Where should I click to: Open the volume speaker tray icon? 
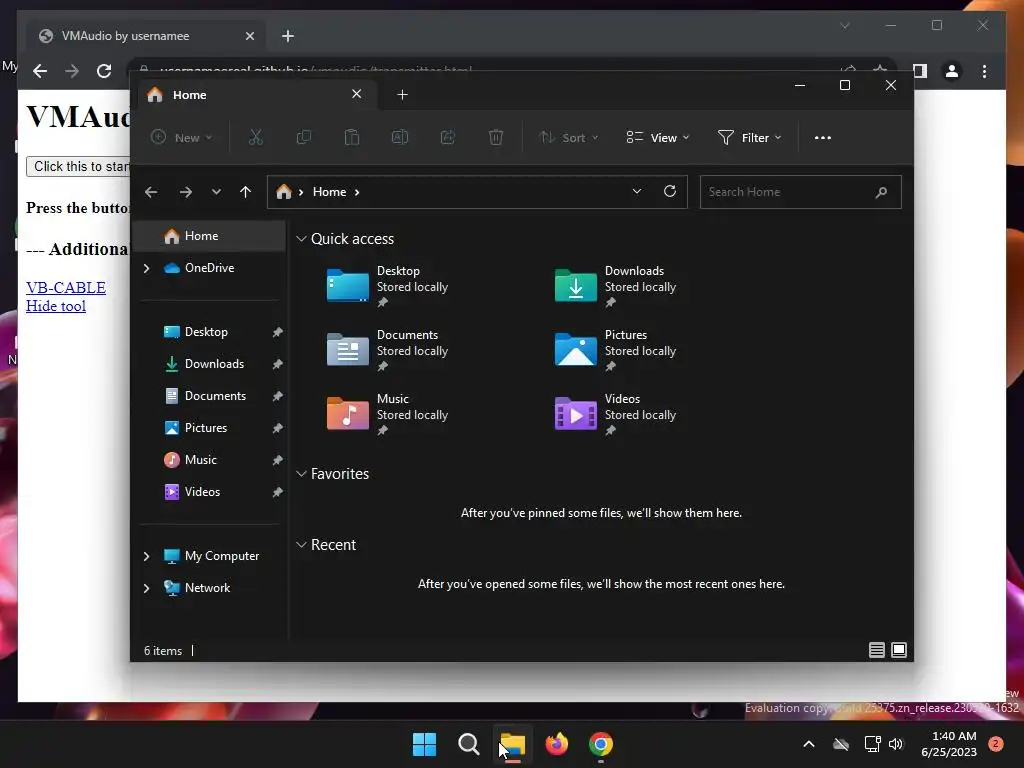(x=896, y=744)
